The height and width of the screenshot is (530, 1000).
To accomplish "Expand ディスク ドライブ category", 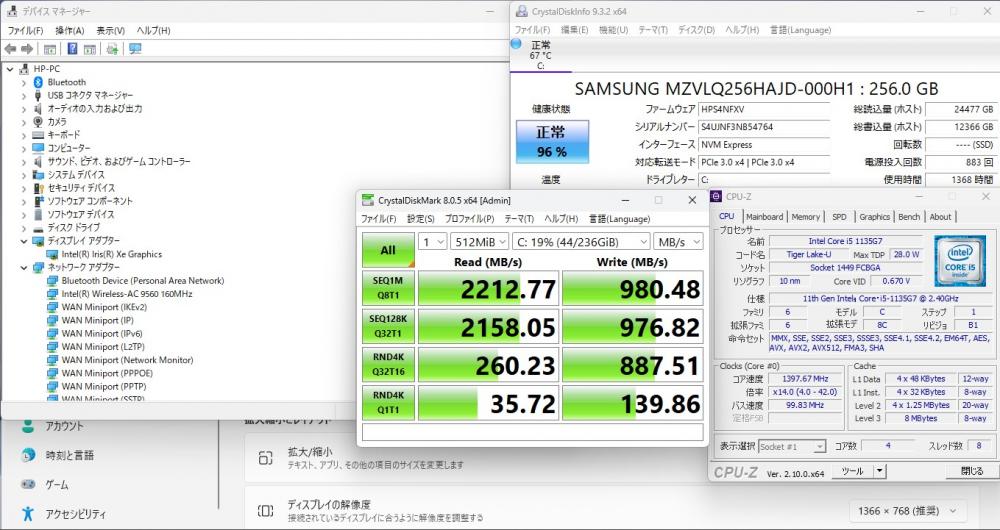I will (24, 228).
